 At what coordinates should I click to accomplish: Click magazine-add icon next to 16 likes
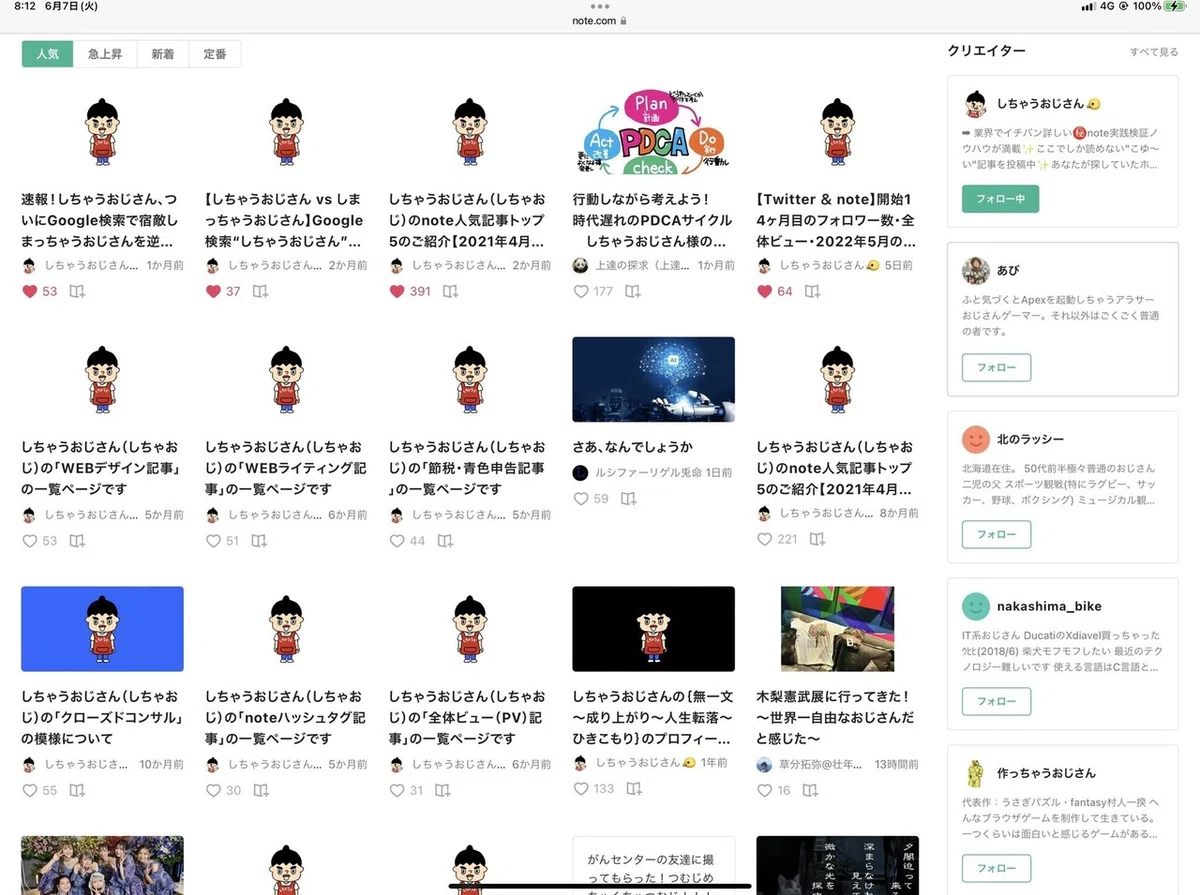809,790
